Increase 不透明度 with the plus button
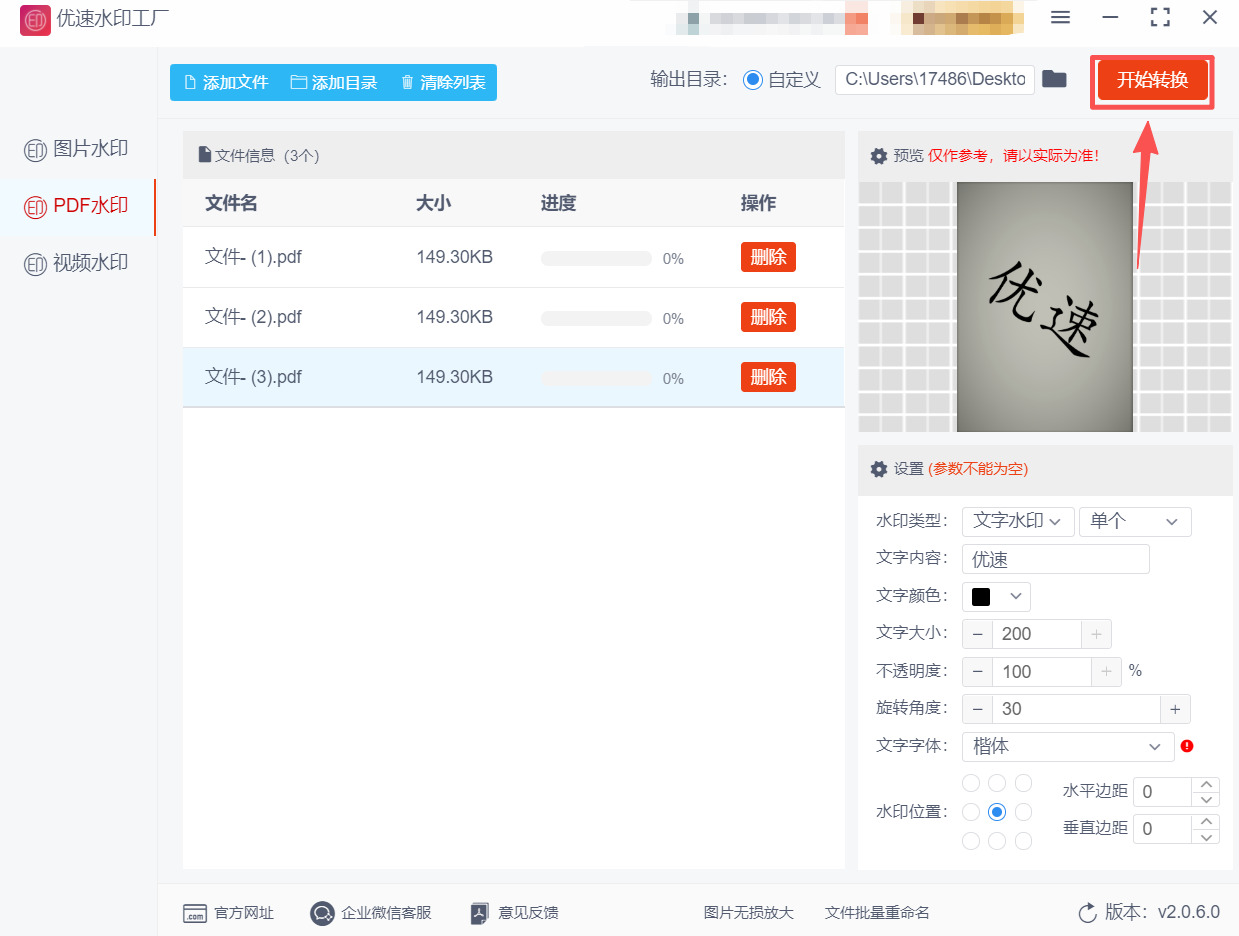 1106,672
